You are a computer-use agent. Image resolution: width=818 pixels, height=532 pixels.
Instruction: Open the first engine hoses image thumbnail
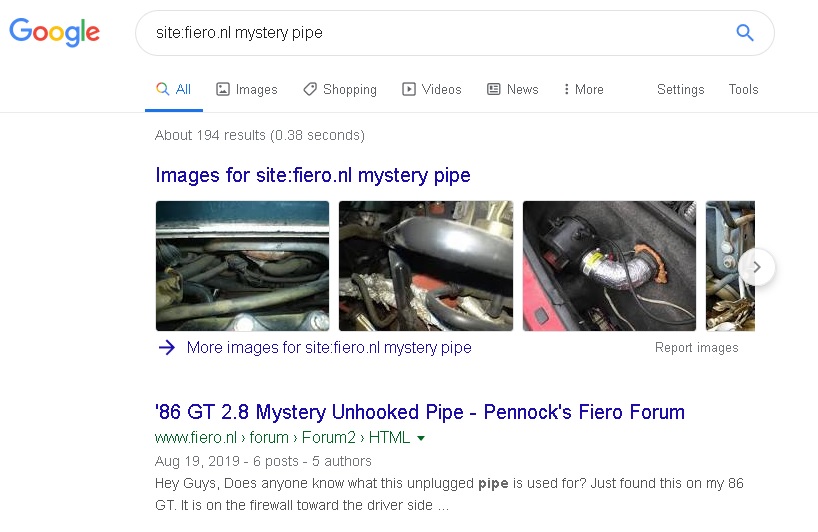pos(243,266)
